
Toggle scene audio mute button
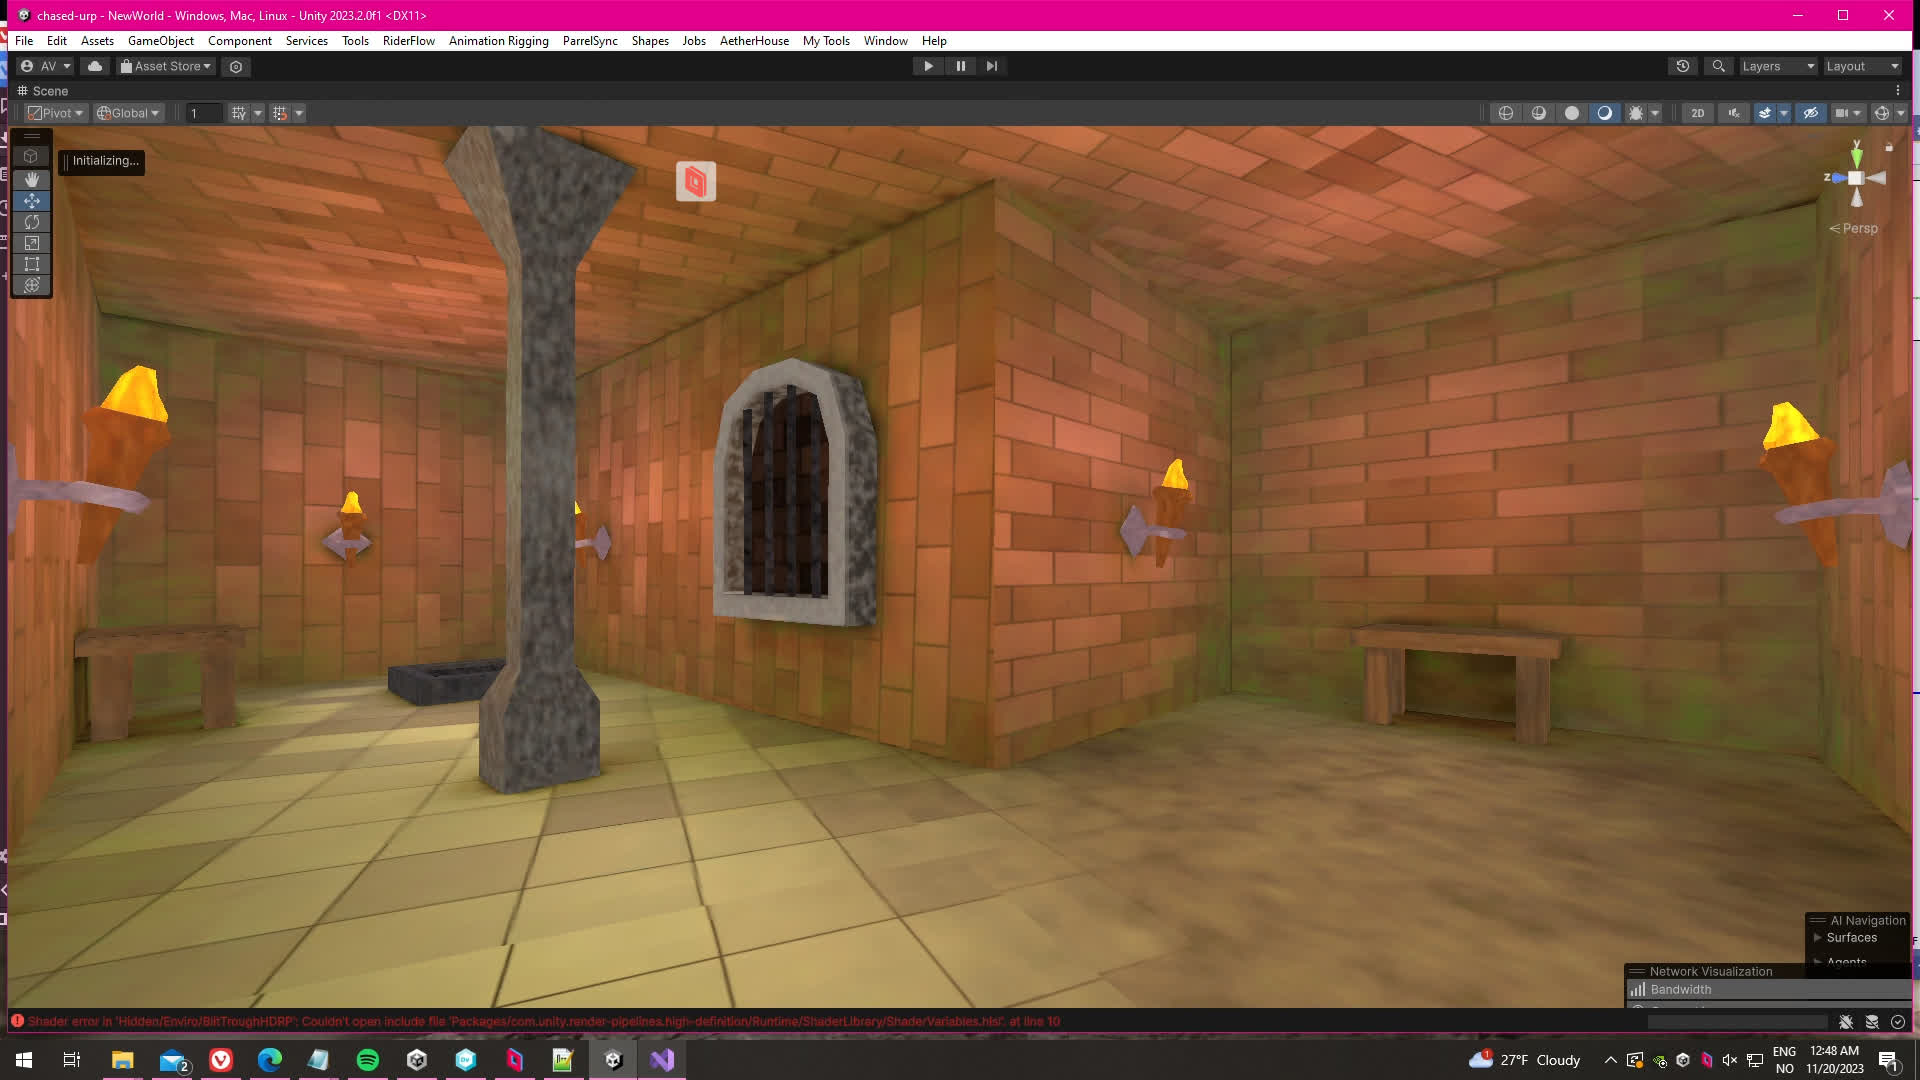tap(1734, 113)
